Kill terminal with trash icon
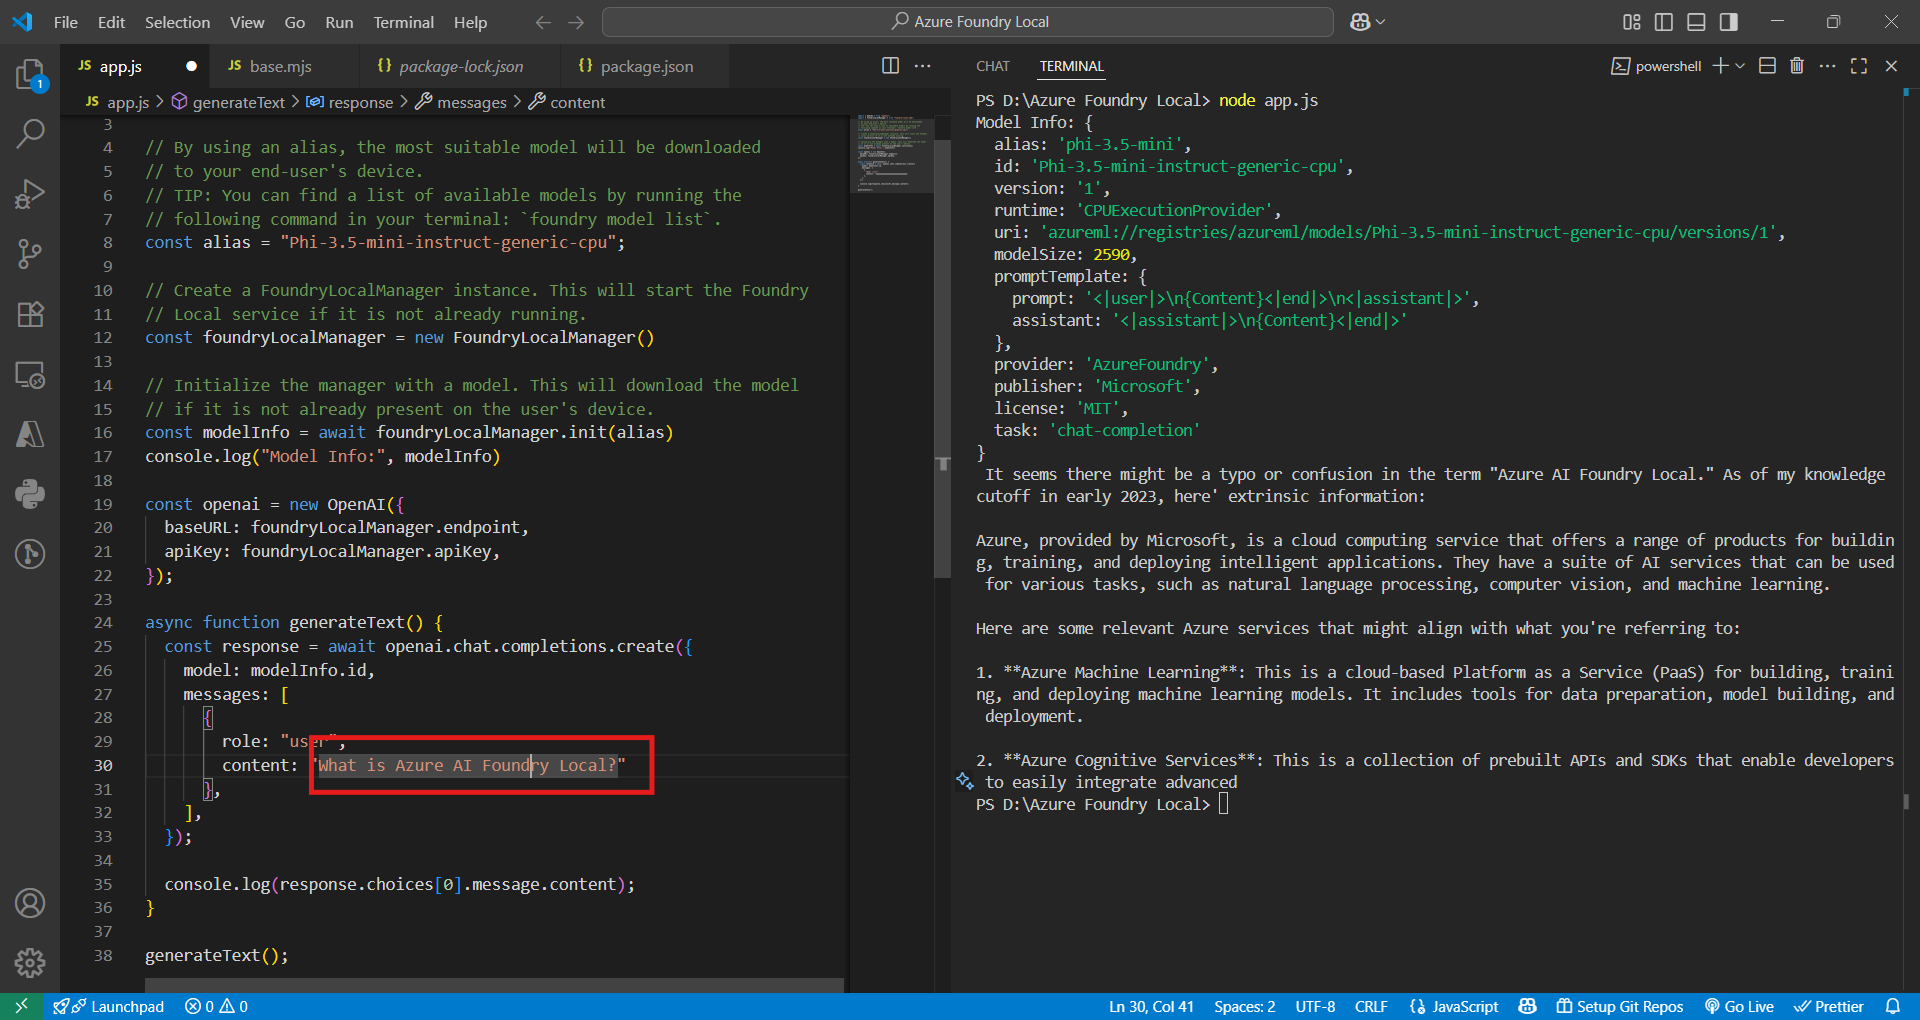The height and width of the screenshot is (1020, 1920). pos(1797,66)
